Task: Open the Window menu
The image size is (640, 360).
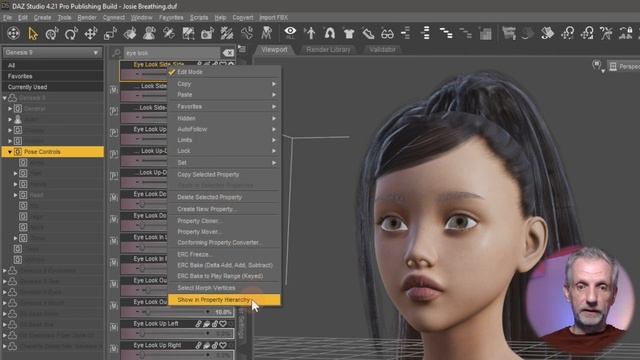Action: (x=142, y=18)
